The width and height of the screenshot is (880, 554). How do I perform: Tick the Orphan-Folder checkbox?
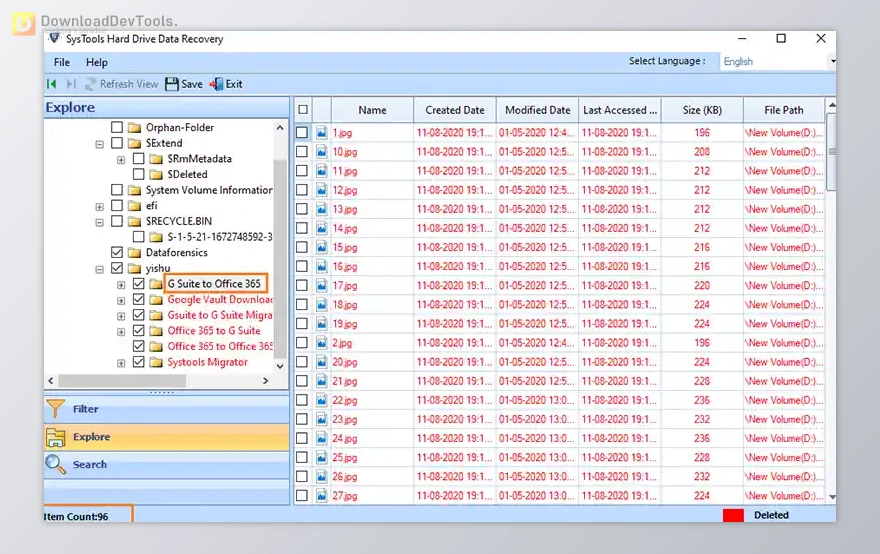(117, 127)
